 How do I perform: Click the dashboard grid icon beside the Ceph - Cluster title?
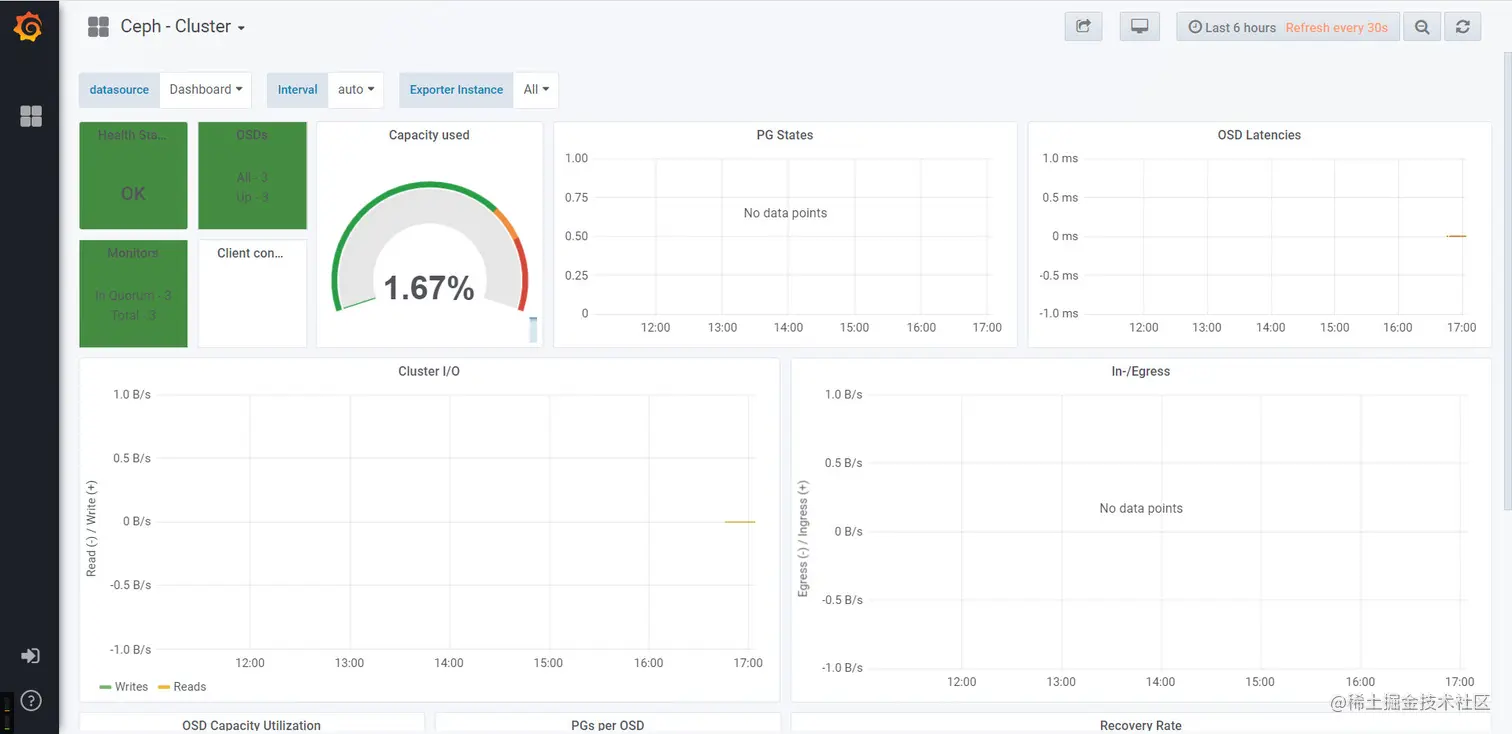point(98,27)
